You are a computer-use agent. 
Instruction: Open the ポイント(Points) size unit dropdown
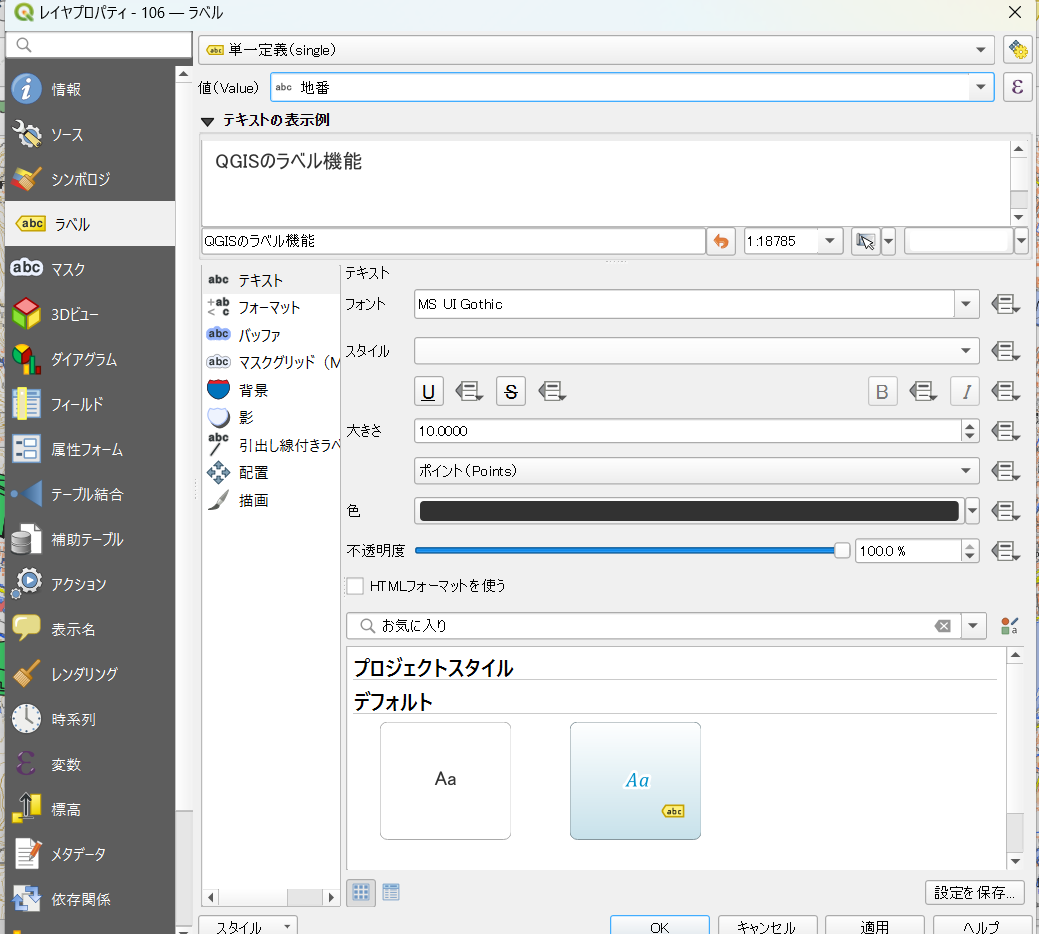(x=696, y=471)
